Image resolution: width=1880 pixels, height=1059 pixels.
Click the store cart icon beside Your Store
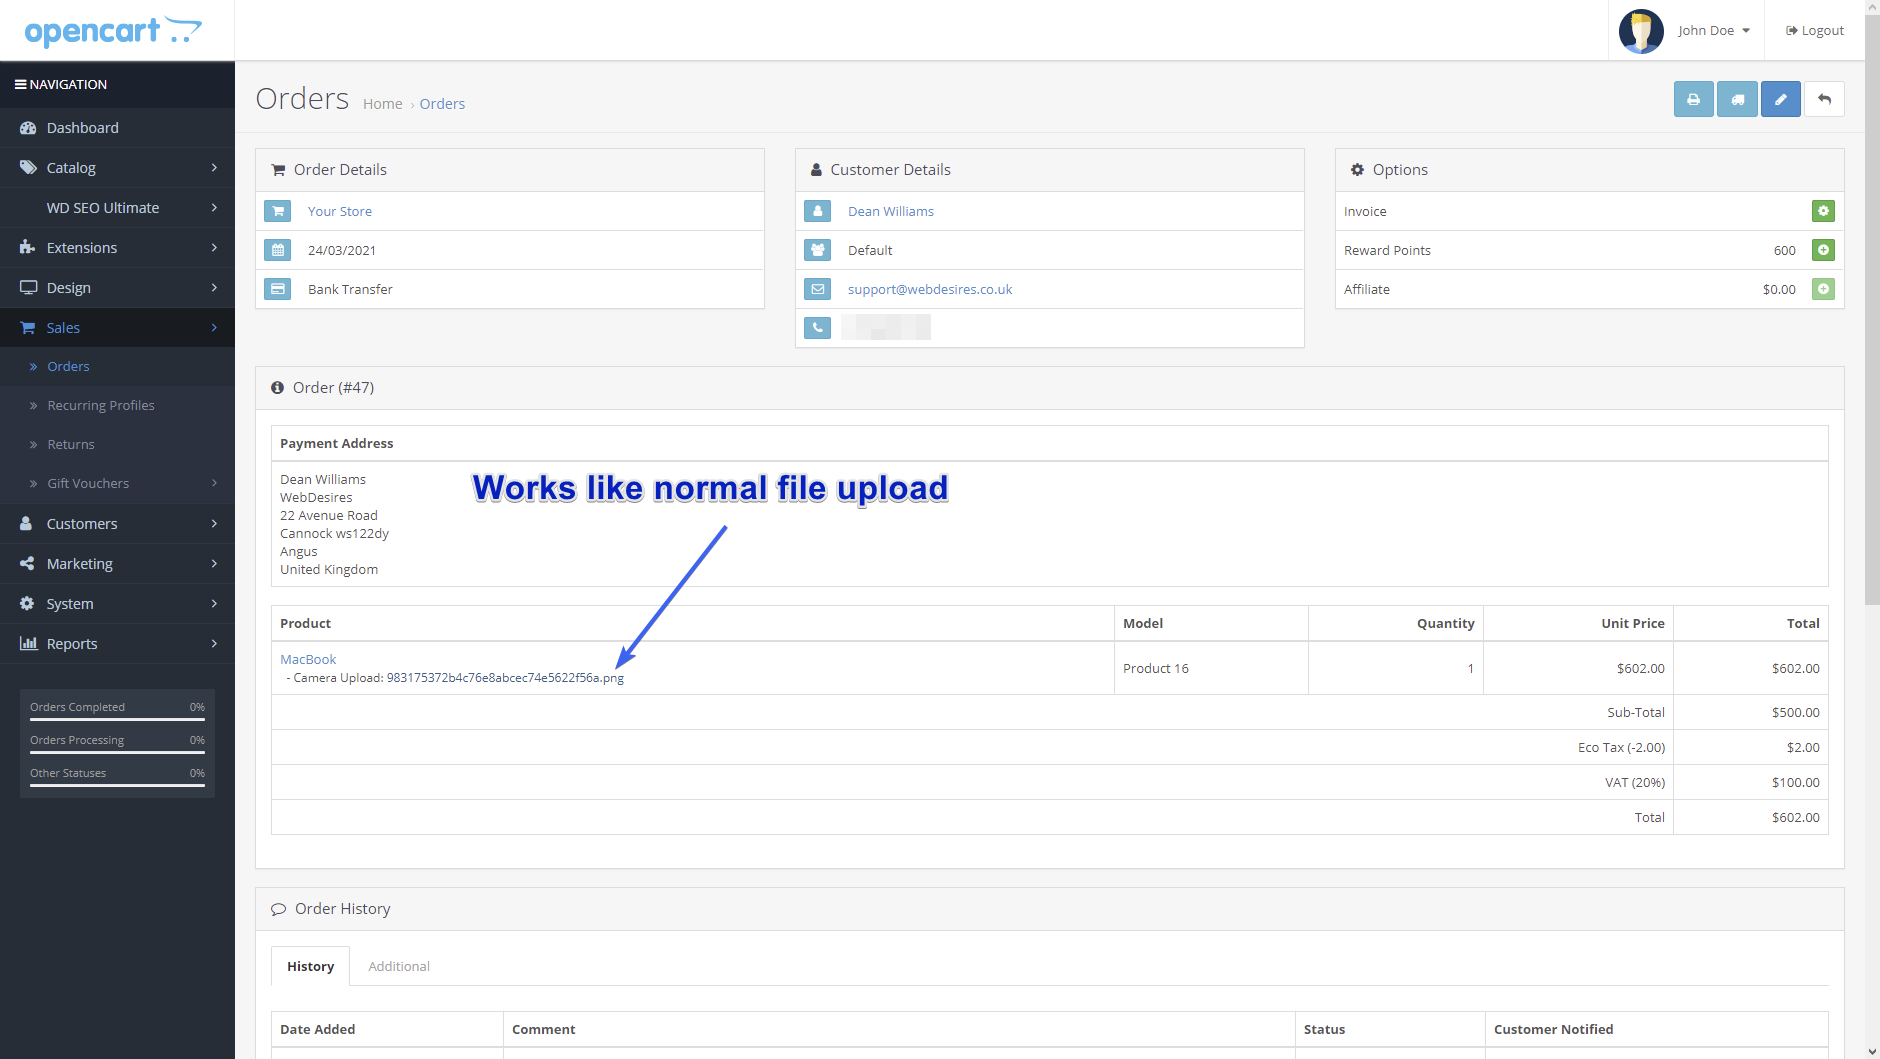pyautogui.click(x=278, y=211)
